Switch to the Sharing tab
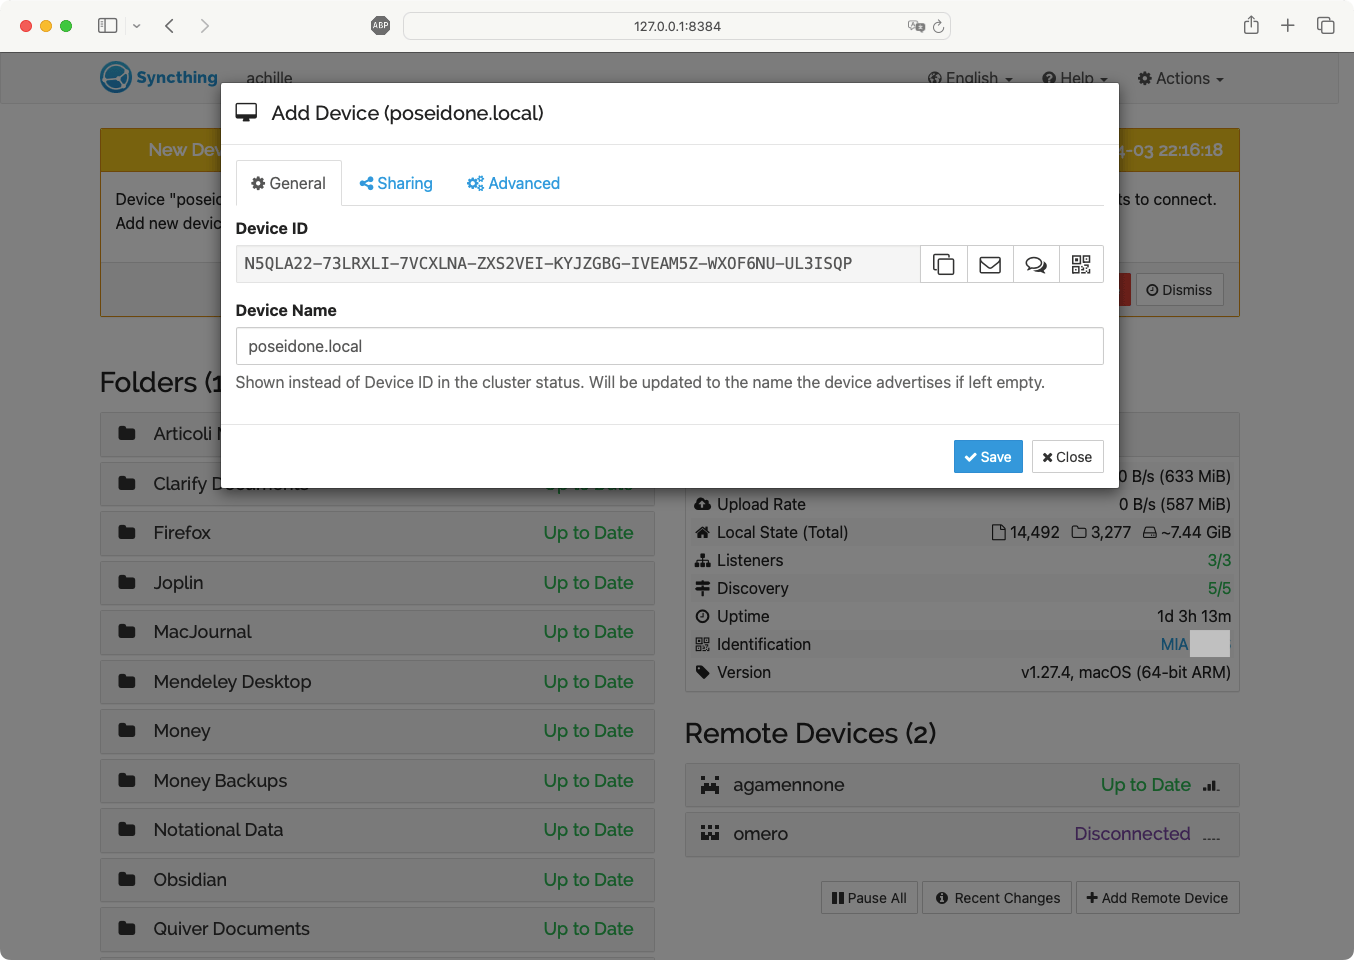The height and width of the screenshot is (960, 1354). pos(396,183)
